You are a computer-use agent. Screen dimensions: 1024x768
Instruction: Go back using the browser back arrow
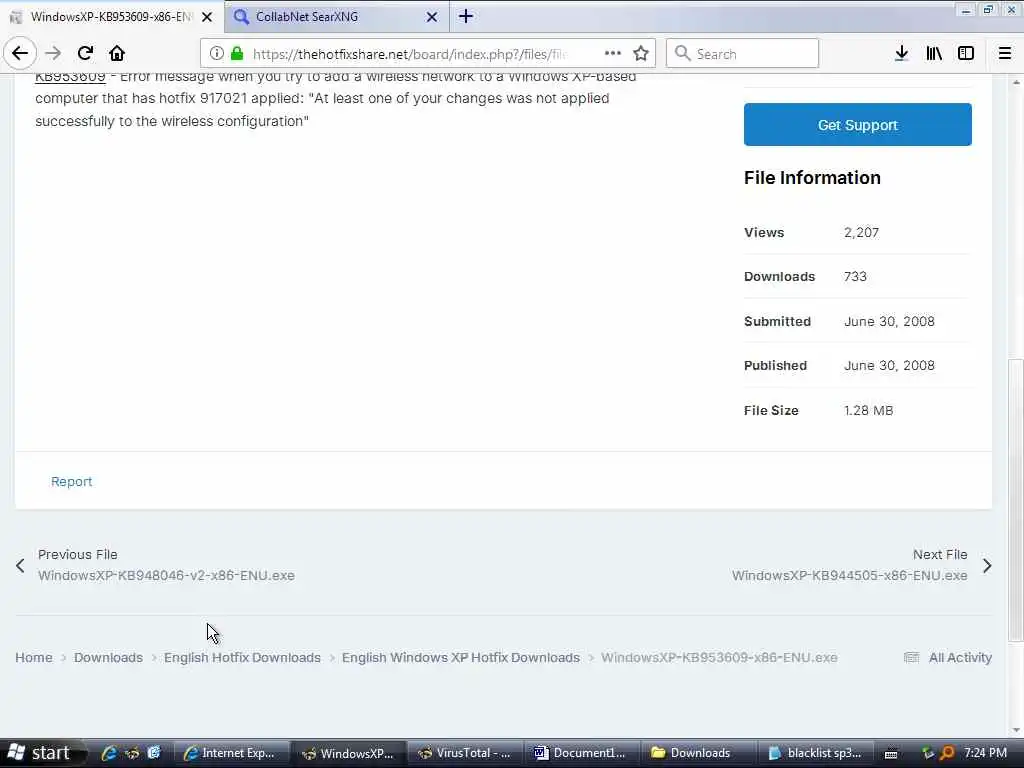(20, 54)
